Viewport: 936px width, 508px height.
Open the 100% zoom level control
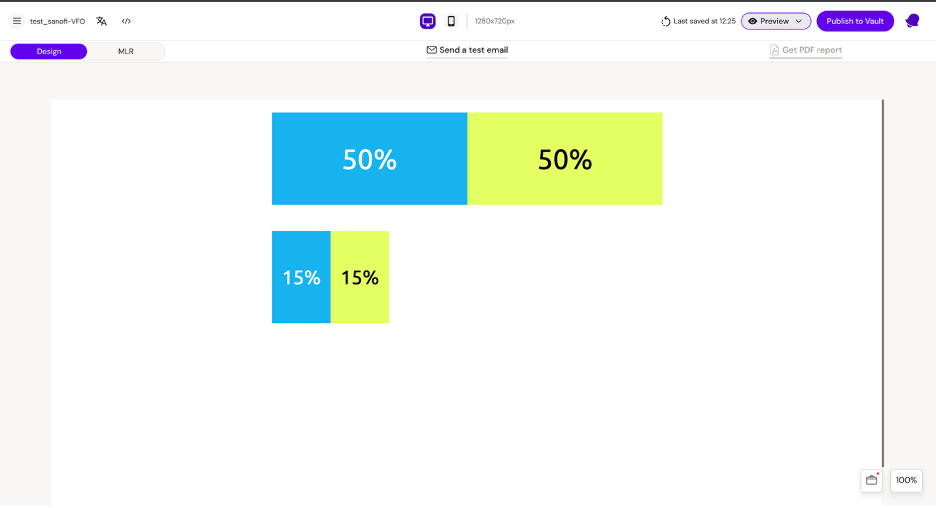tap(906, 480)
